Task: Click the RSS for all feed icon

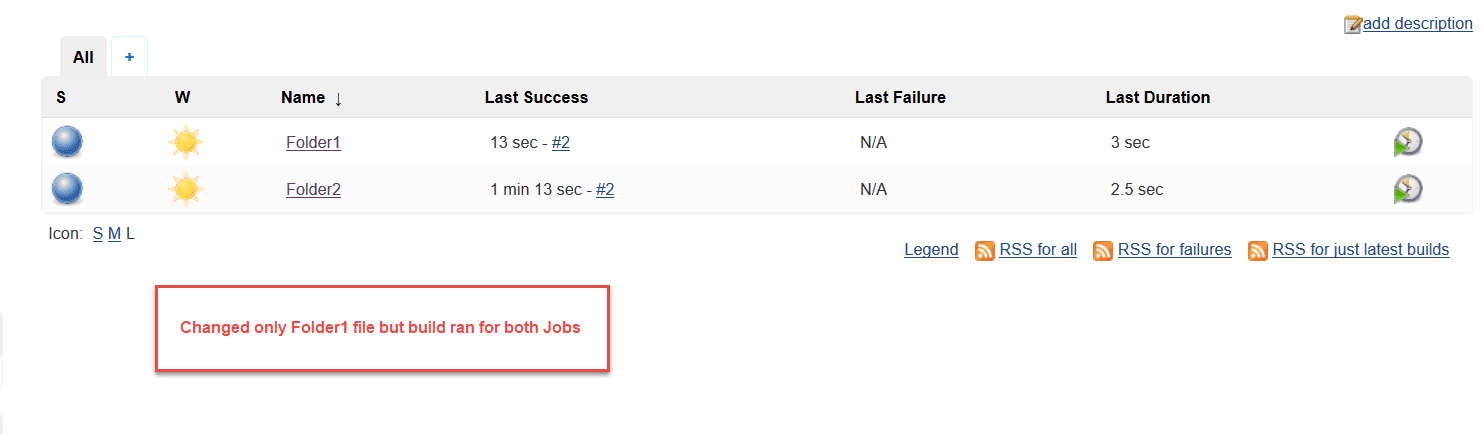Action: point(985,251)
